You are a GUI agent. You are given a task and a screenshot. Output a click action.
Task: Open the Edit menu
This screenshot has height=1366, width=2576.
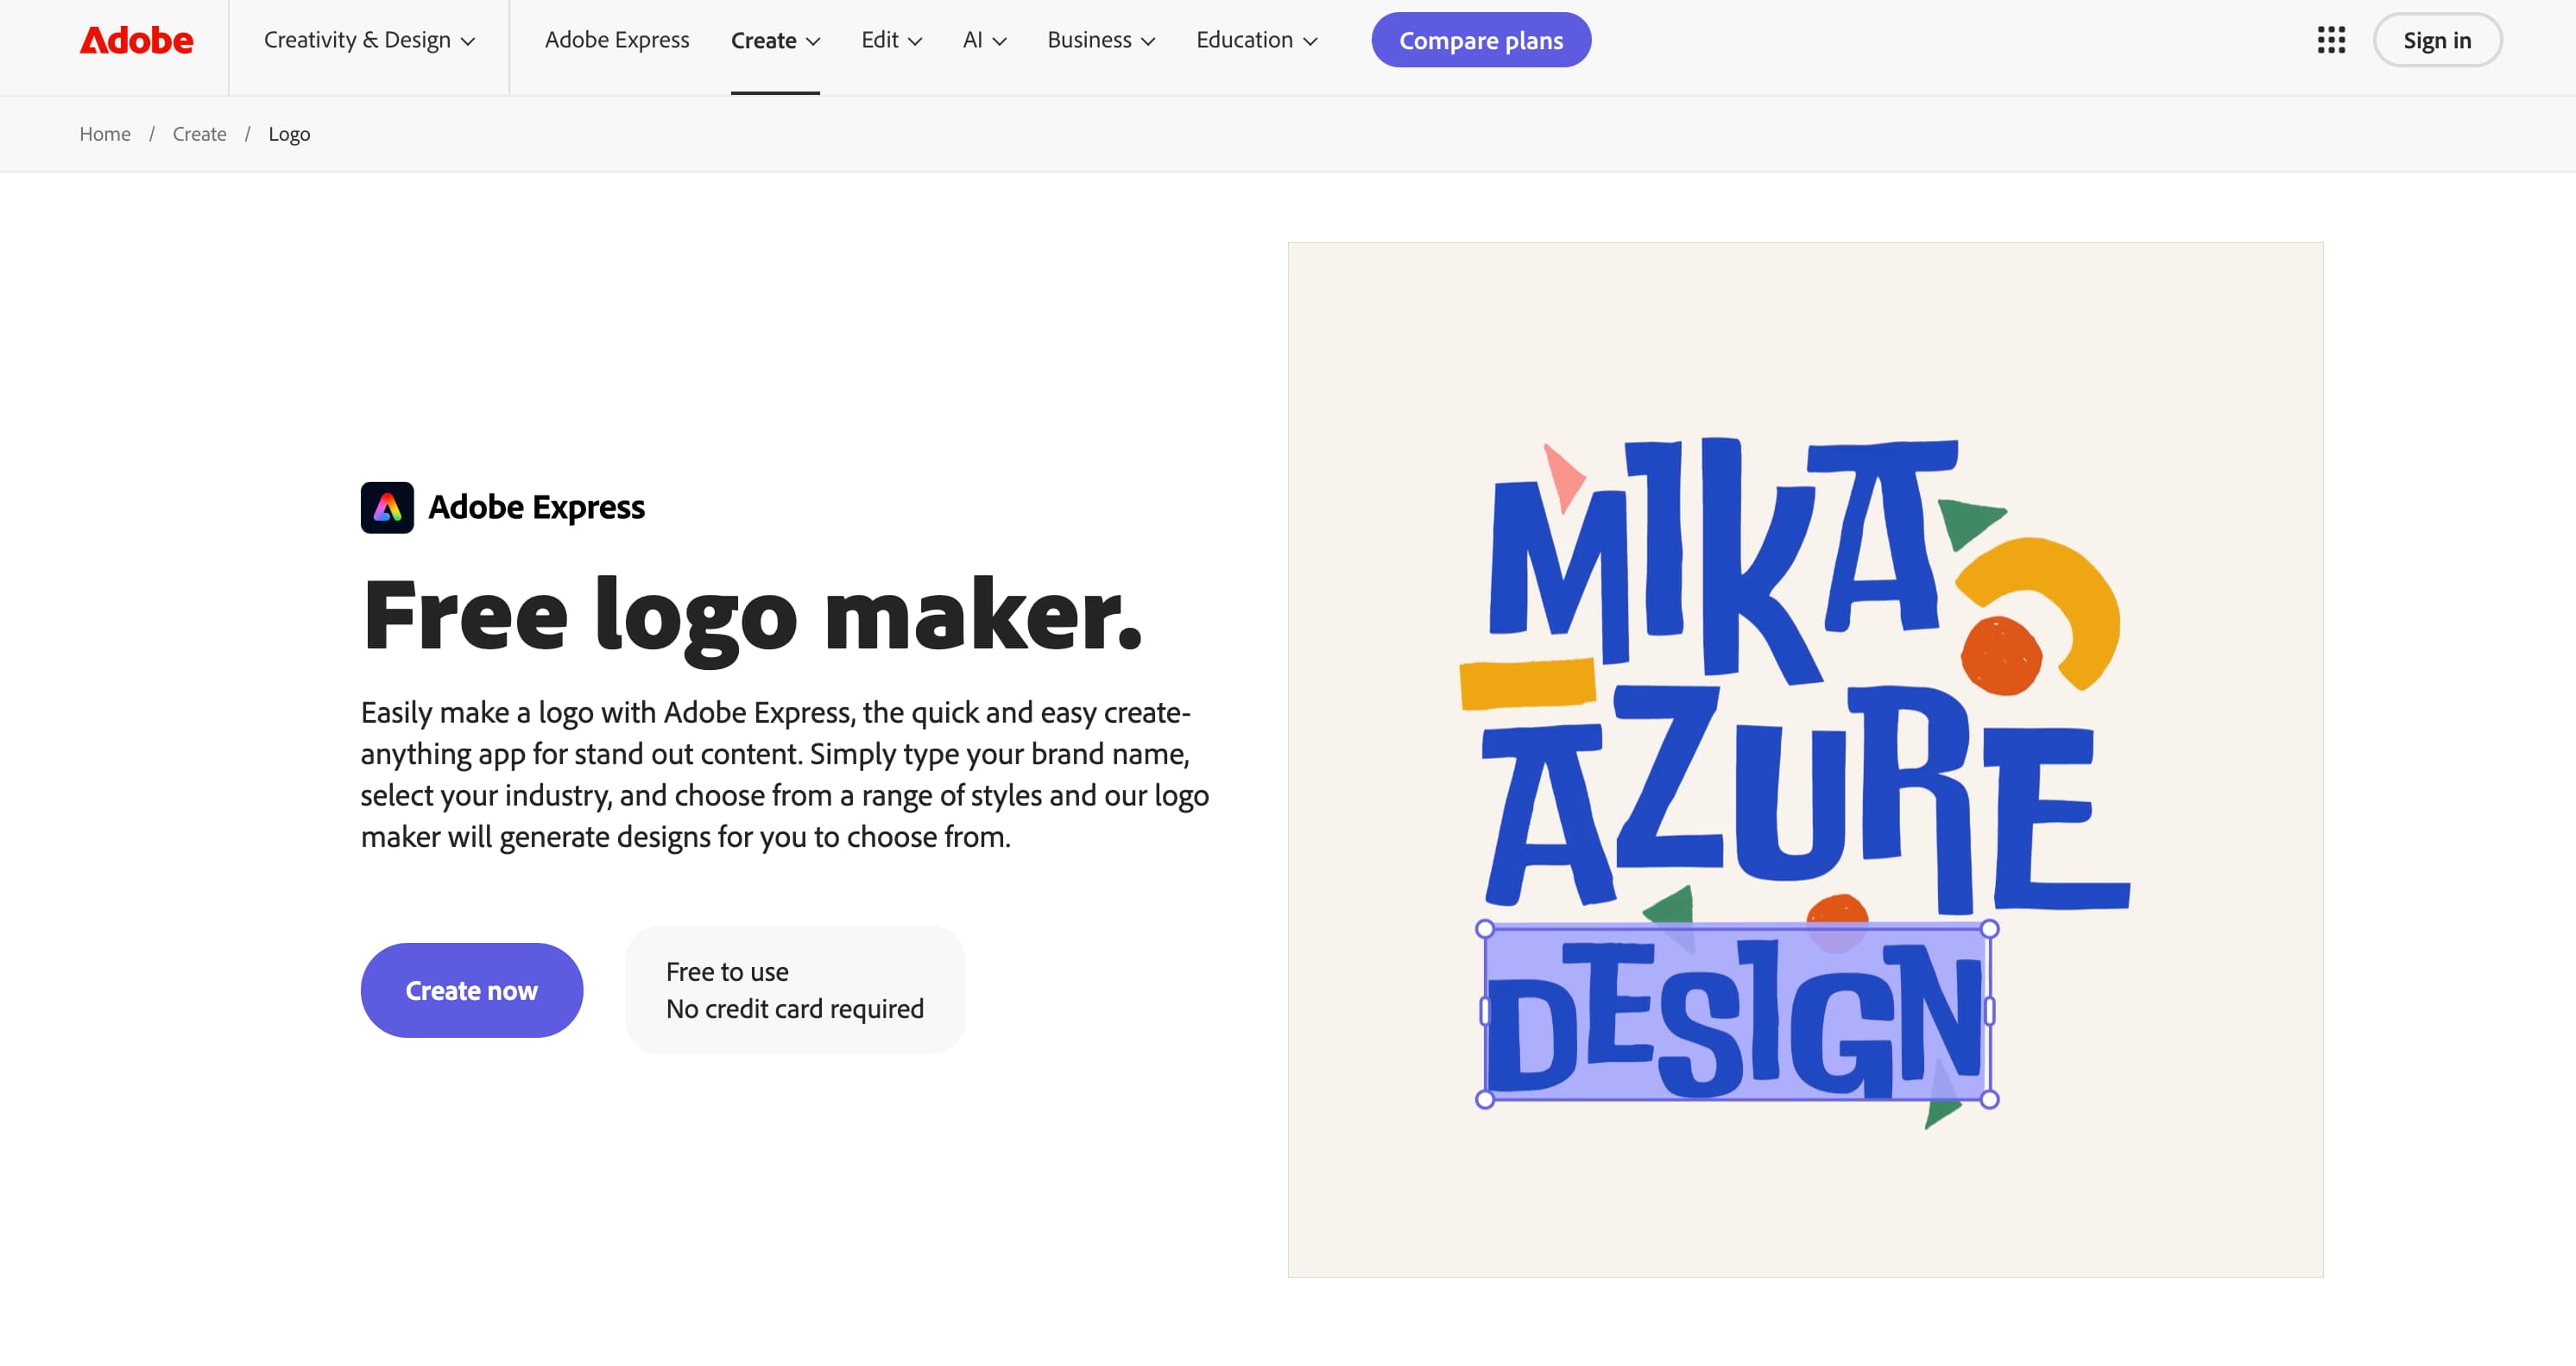tap(891, 40)
